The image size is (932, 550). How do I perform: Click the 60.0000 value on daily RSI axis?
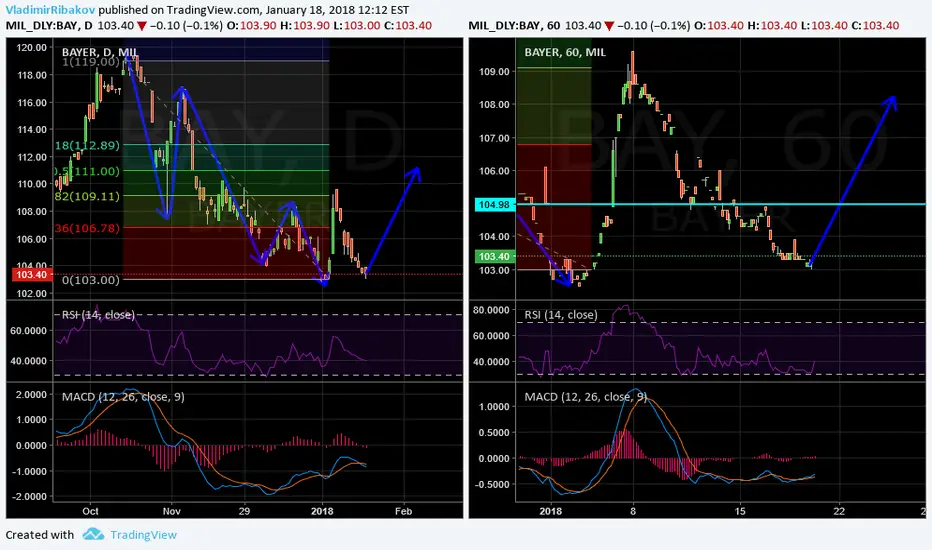pos(29,331)
